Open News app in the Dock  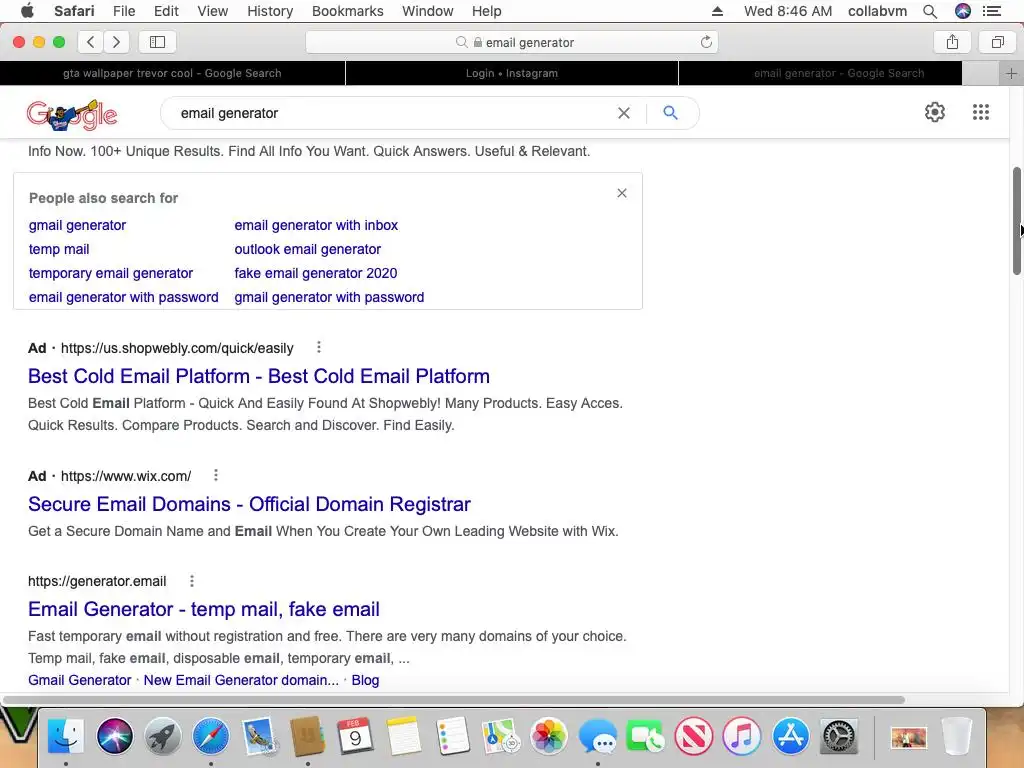click(x=694, y=736)
